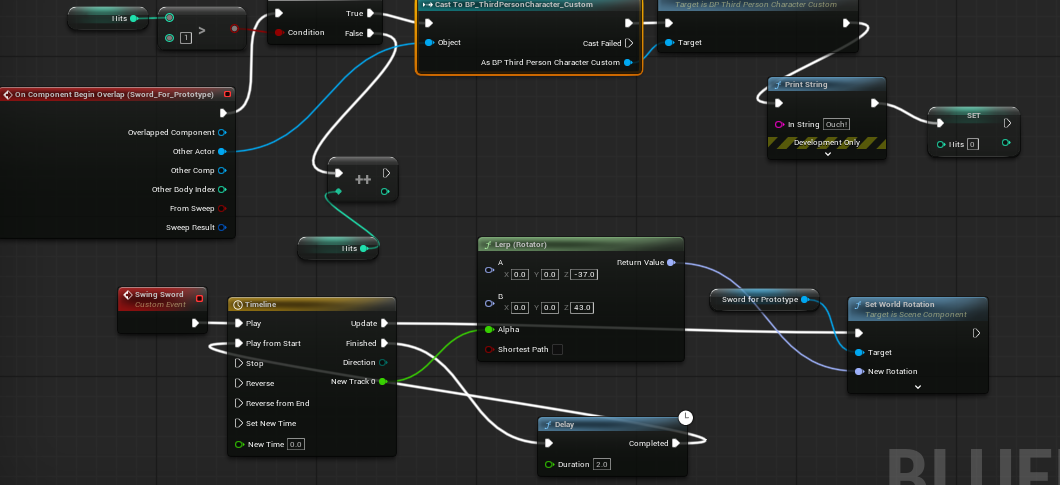
Task: Click the Delay Completed output pin
Action: click(x=675, y=443)
